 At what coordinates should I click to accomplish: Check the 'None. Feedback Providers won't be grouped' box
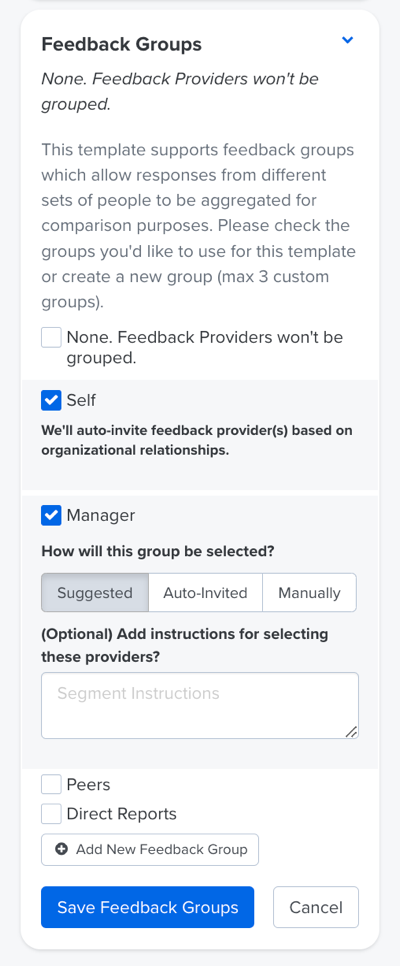pyautogui.click(x=51, y=338)
